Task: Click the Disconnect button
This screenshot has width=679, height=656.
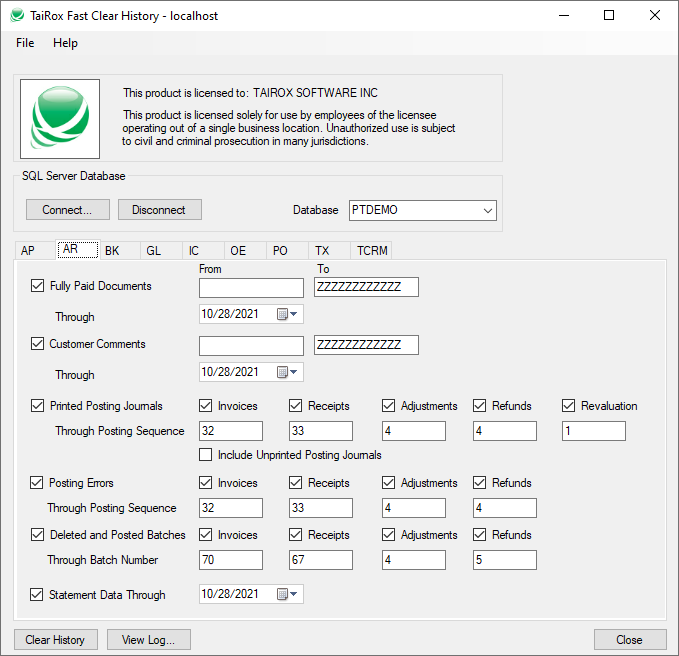Action: coord(159,210)
